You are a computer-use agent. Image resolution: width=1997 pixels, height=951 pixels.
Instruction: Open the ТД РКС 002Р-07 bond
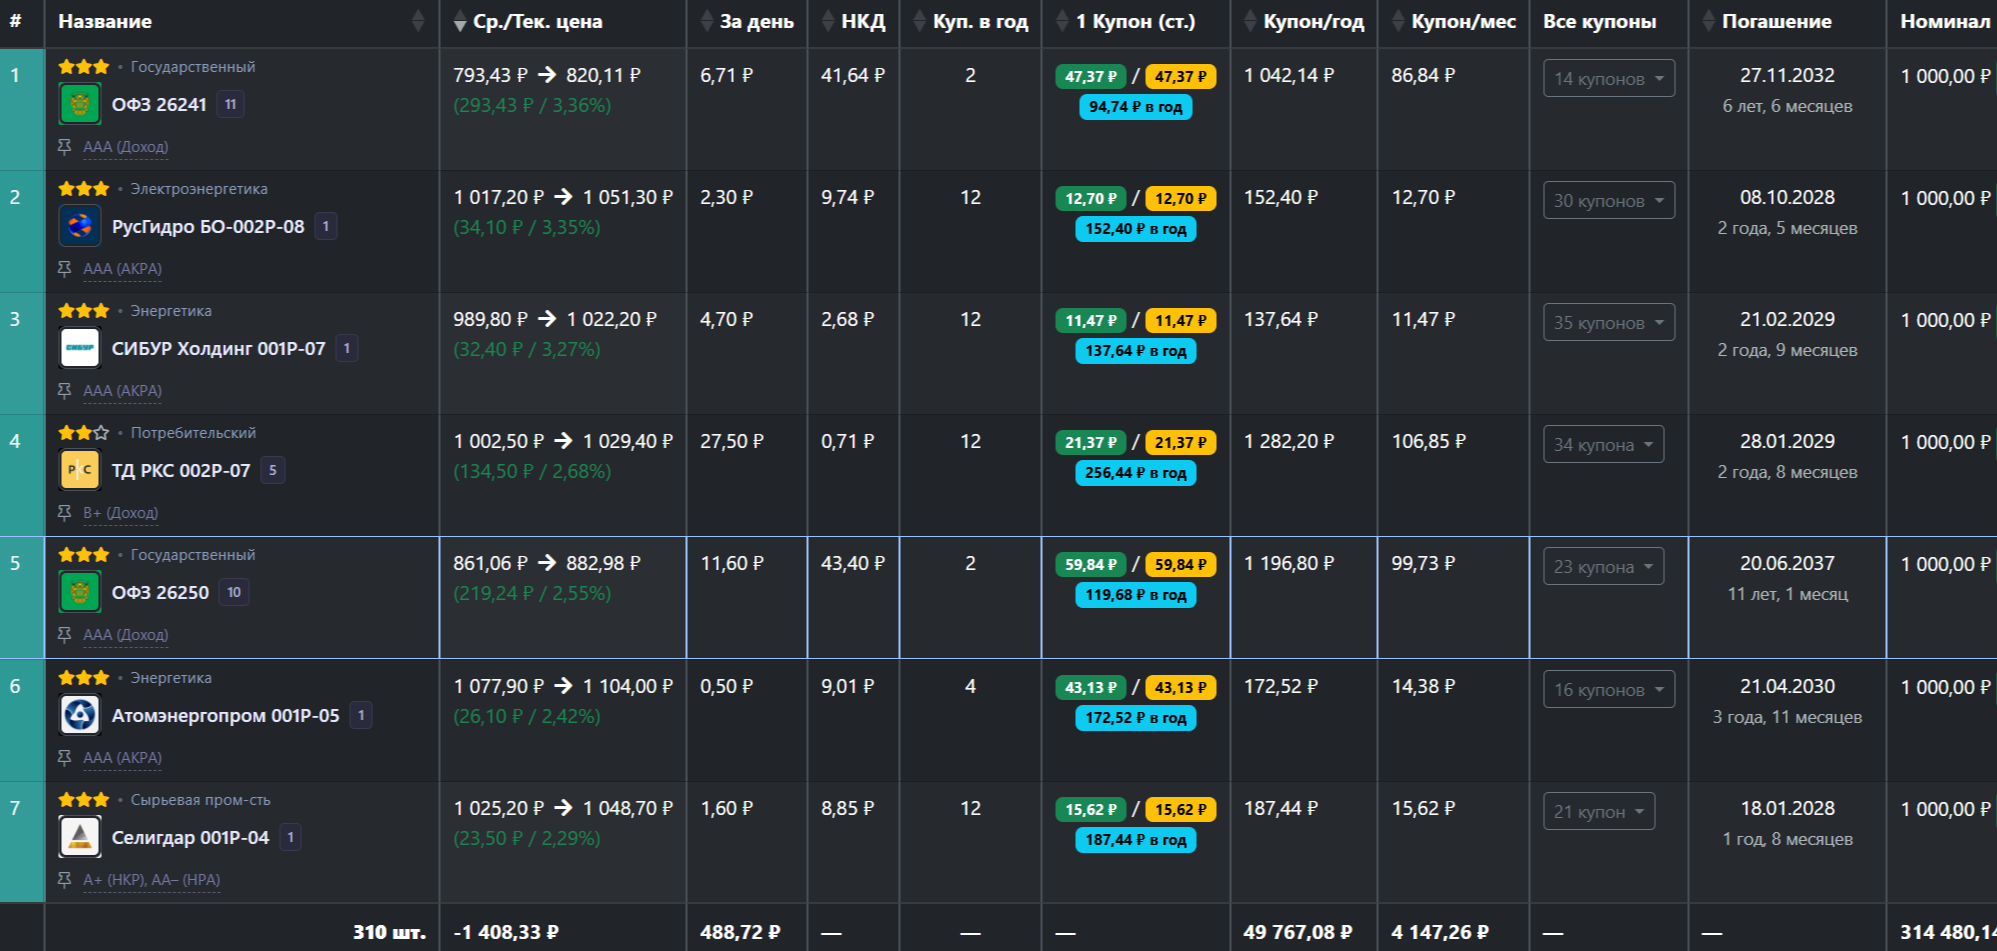[181, 470]
